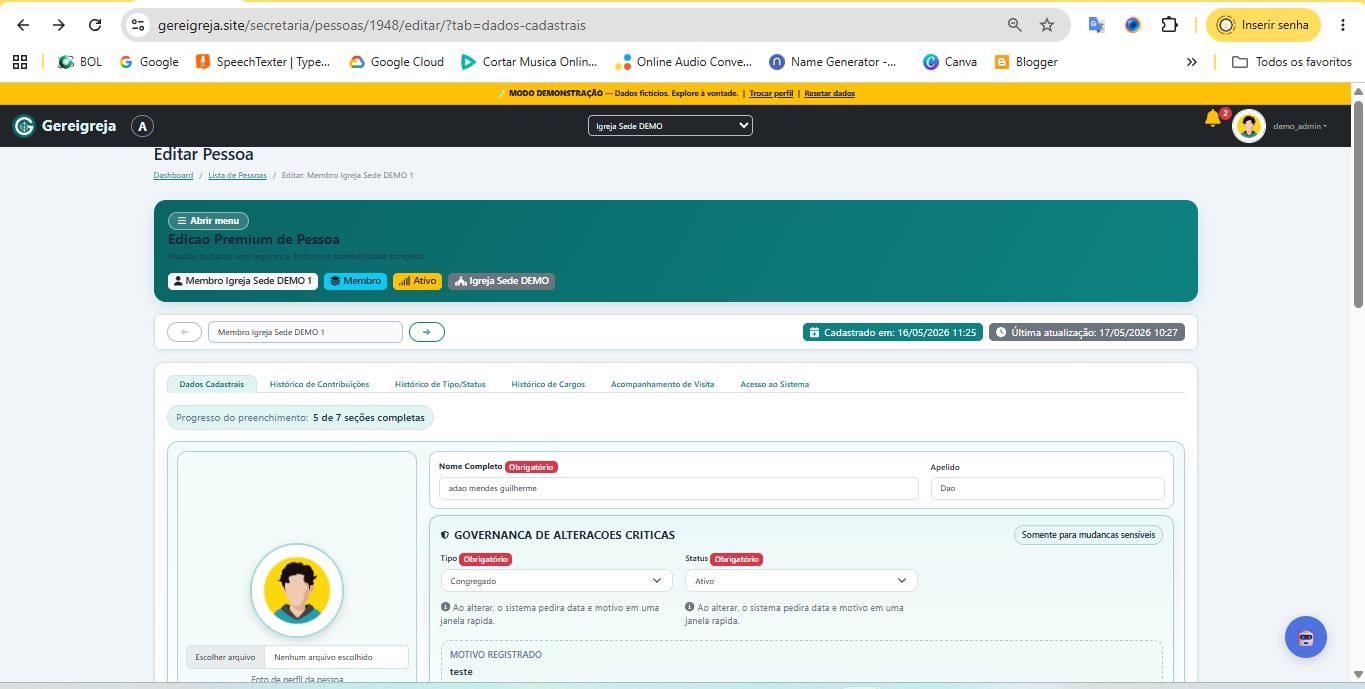This screenshot has width=1365, height=689.
Task: Open the Blogger bookmark
Action: [1026, 62]
